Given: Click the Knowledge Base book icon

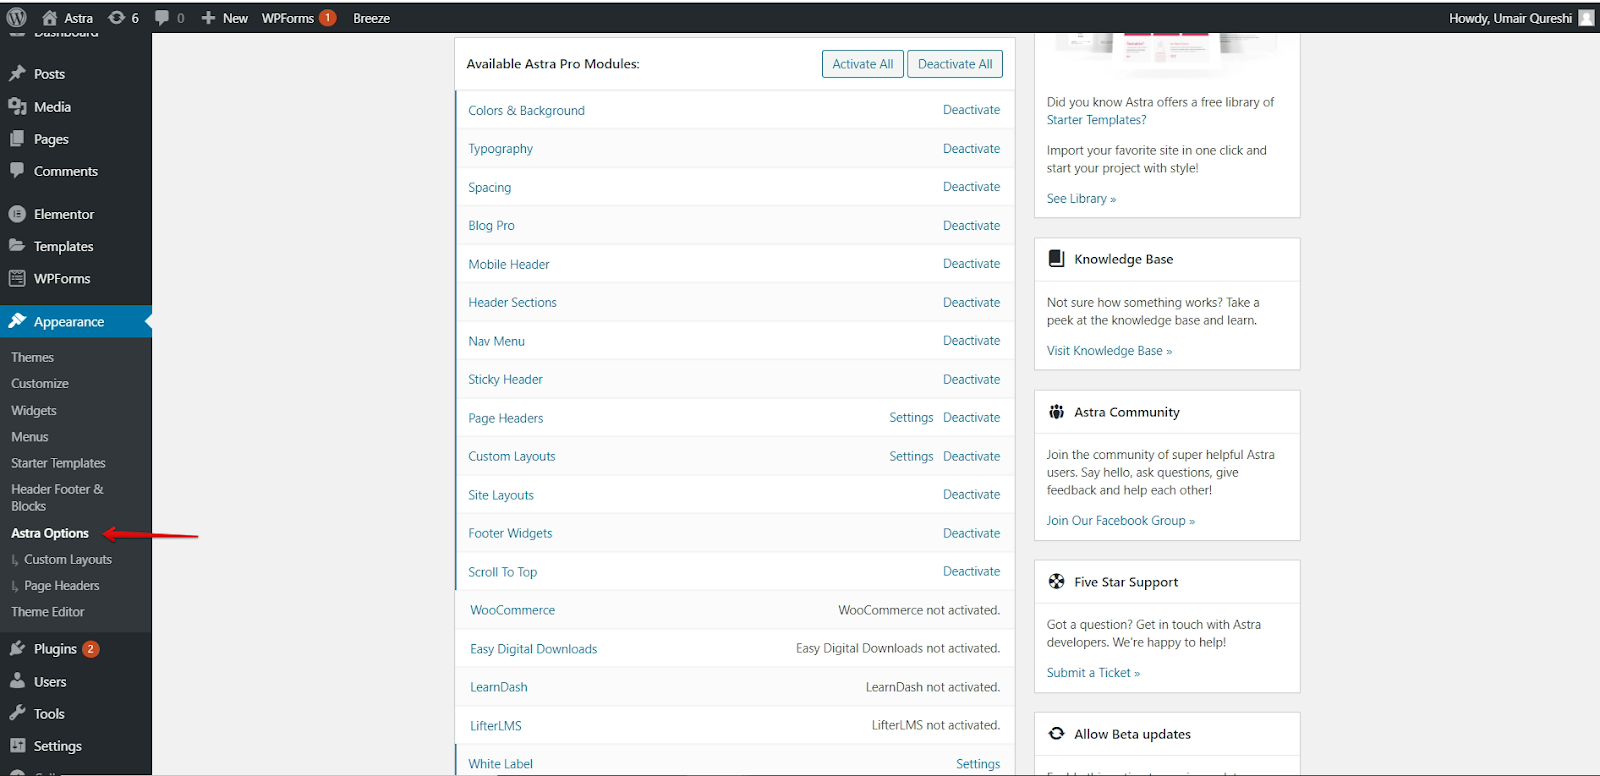Looking at the screenshot, I should pos(1056,258).
